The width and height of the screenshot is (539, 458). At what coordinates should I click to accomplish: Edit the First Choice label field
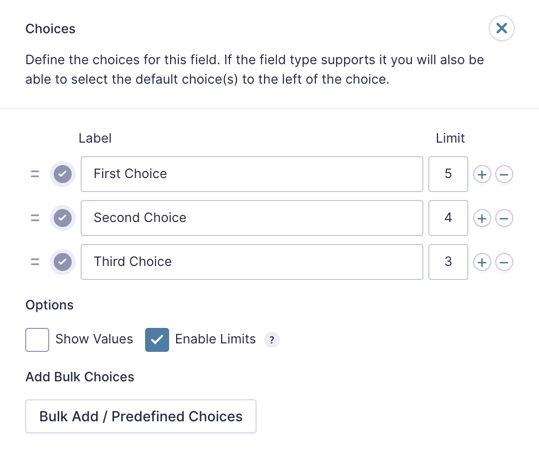pos(252,174)
